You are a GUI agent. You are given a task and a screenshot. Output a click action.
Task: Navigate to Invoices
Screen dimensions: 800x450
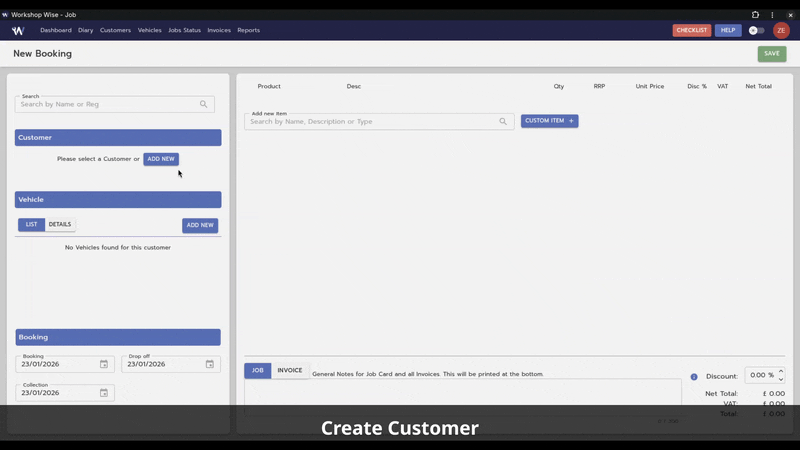[219, 30]
